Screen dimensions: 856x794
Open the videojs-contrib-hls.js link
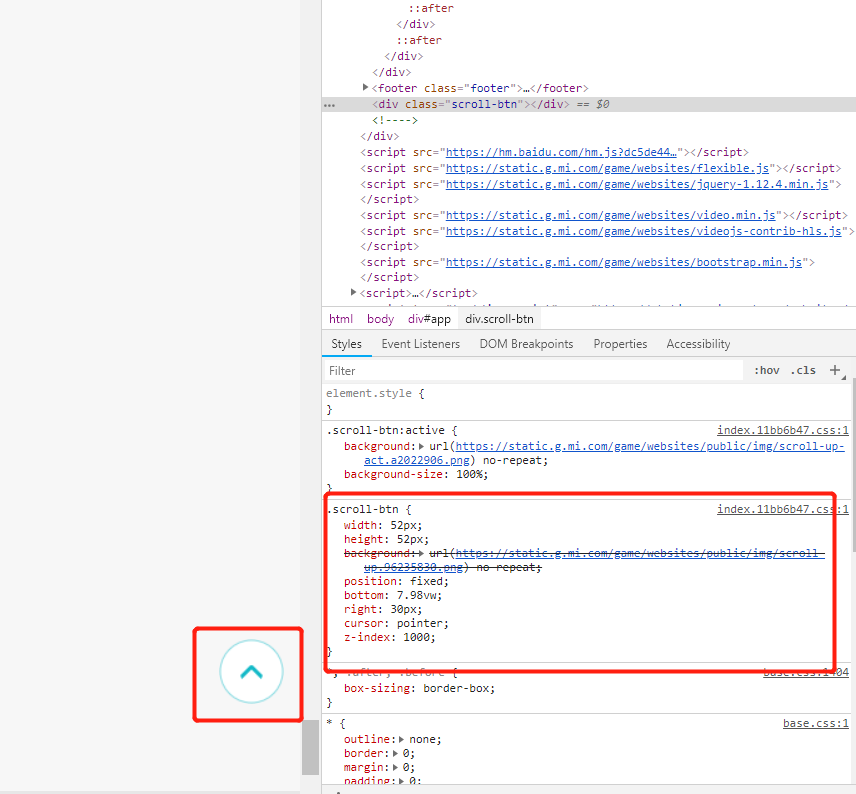click(x=644, y=231)
